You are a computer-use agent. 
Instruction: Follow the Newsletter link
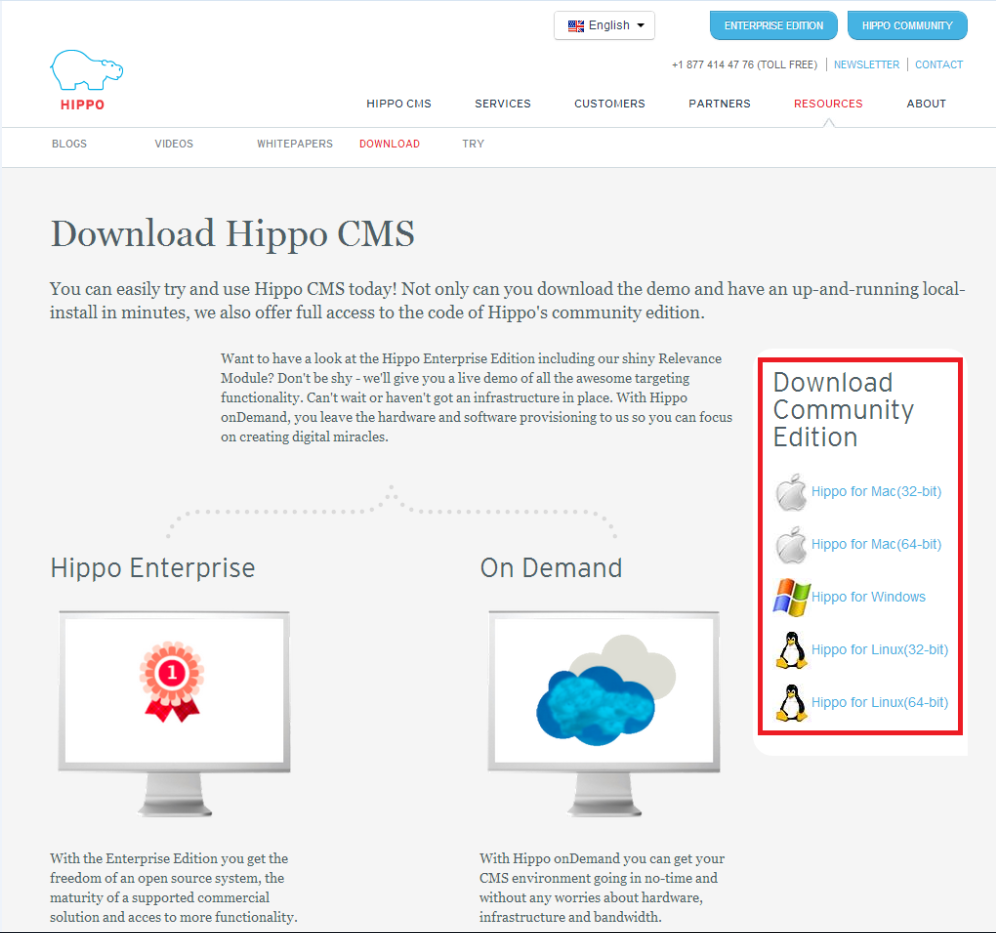866,65
